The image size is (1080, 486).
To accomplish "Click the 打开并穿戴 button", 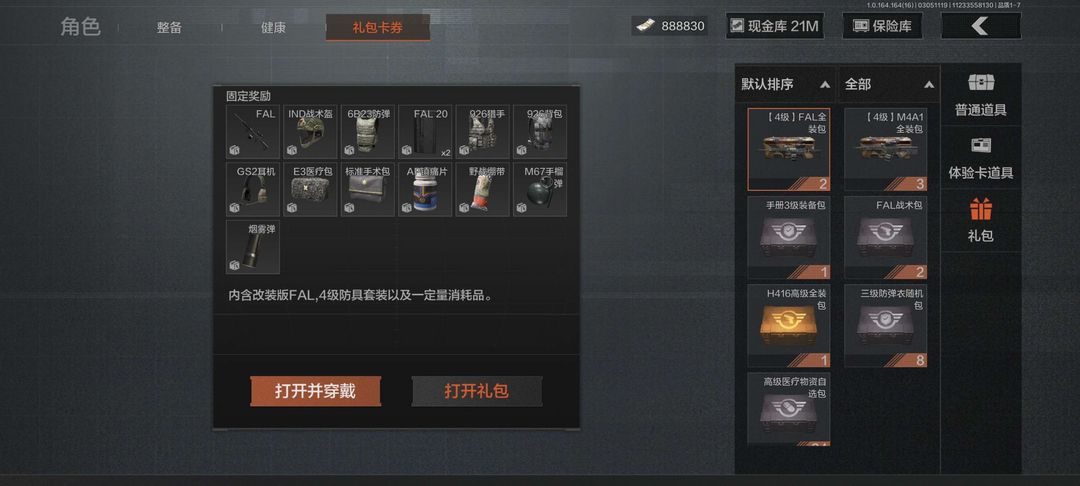I will tap(315, 391).
